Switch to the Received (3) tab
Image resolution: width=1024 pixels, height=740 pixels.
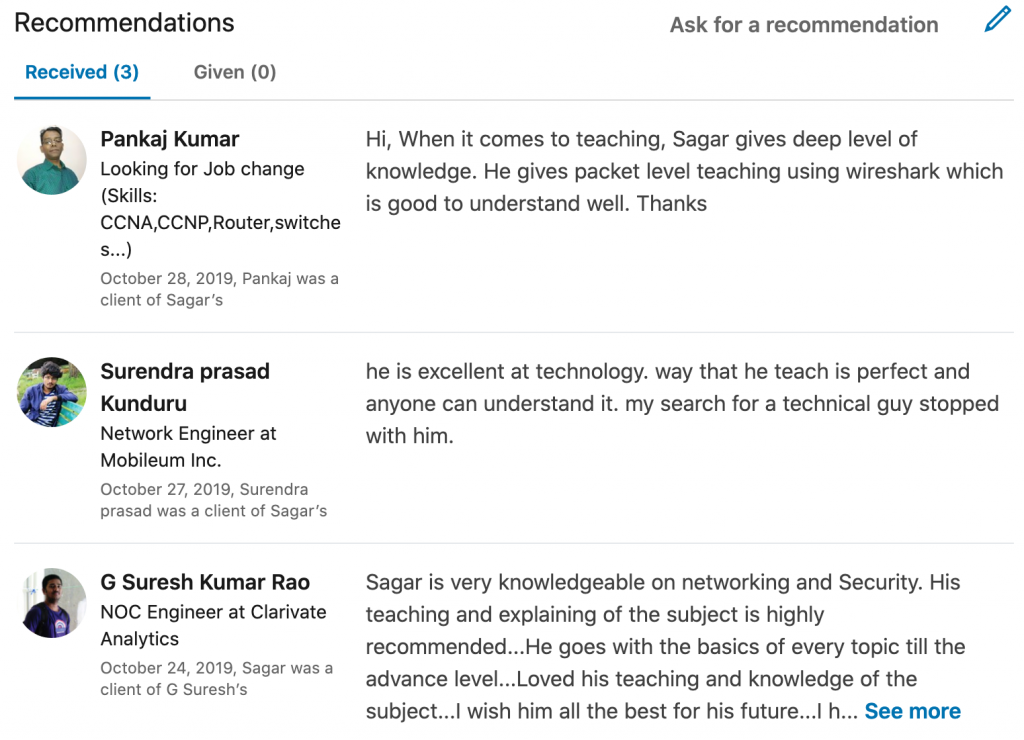[82, 72]
